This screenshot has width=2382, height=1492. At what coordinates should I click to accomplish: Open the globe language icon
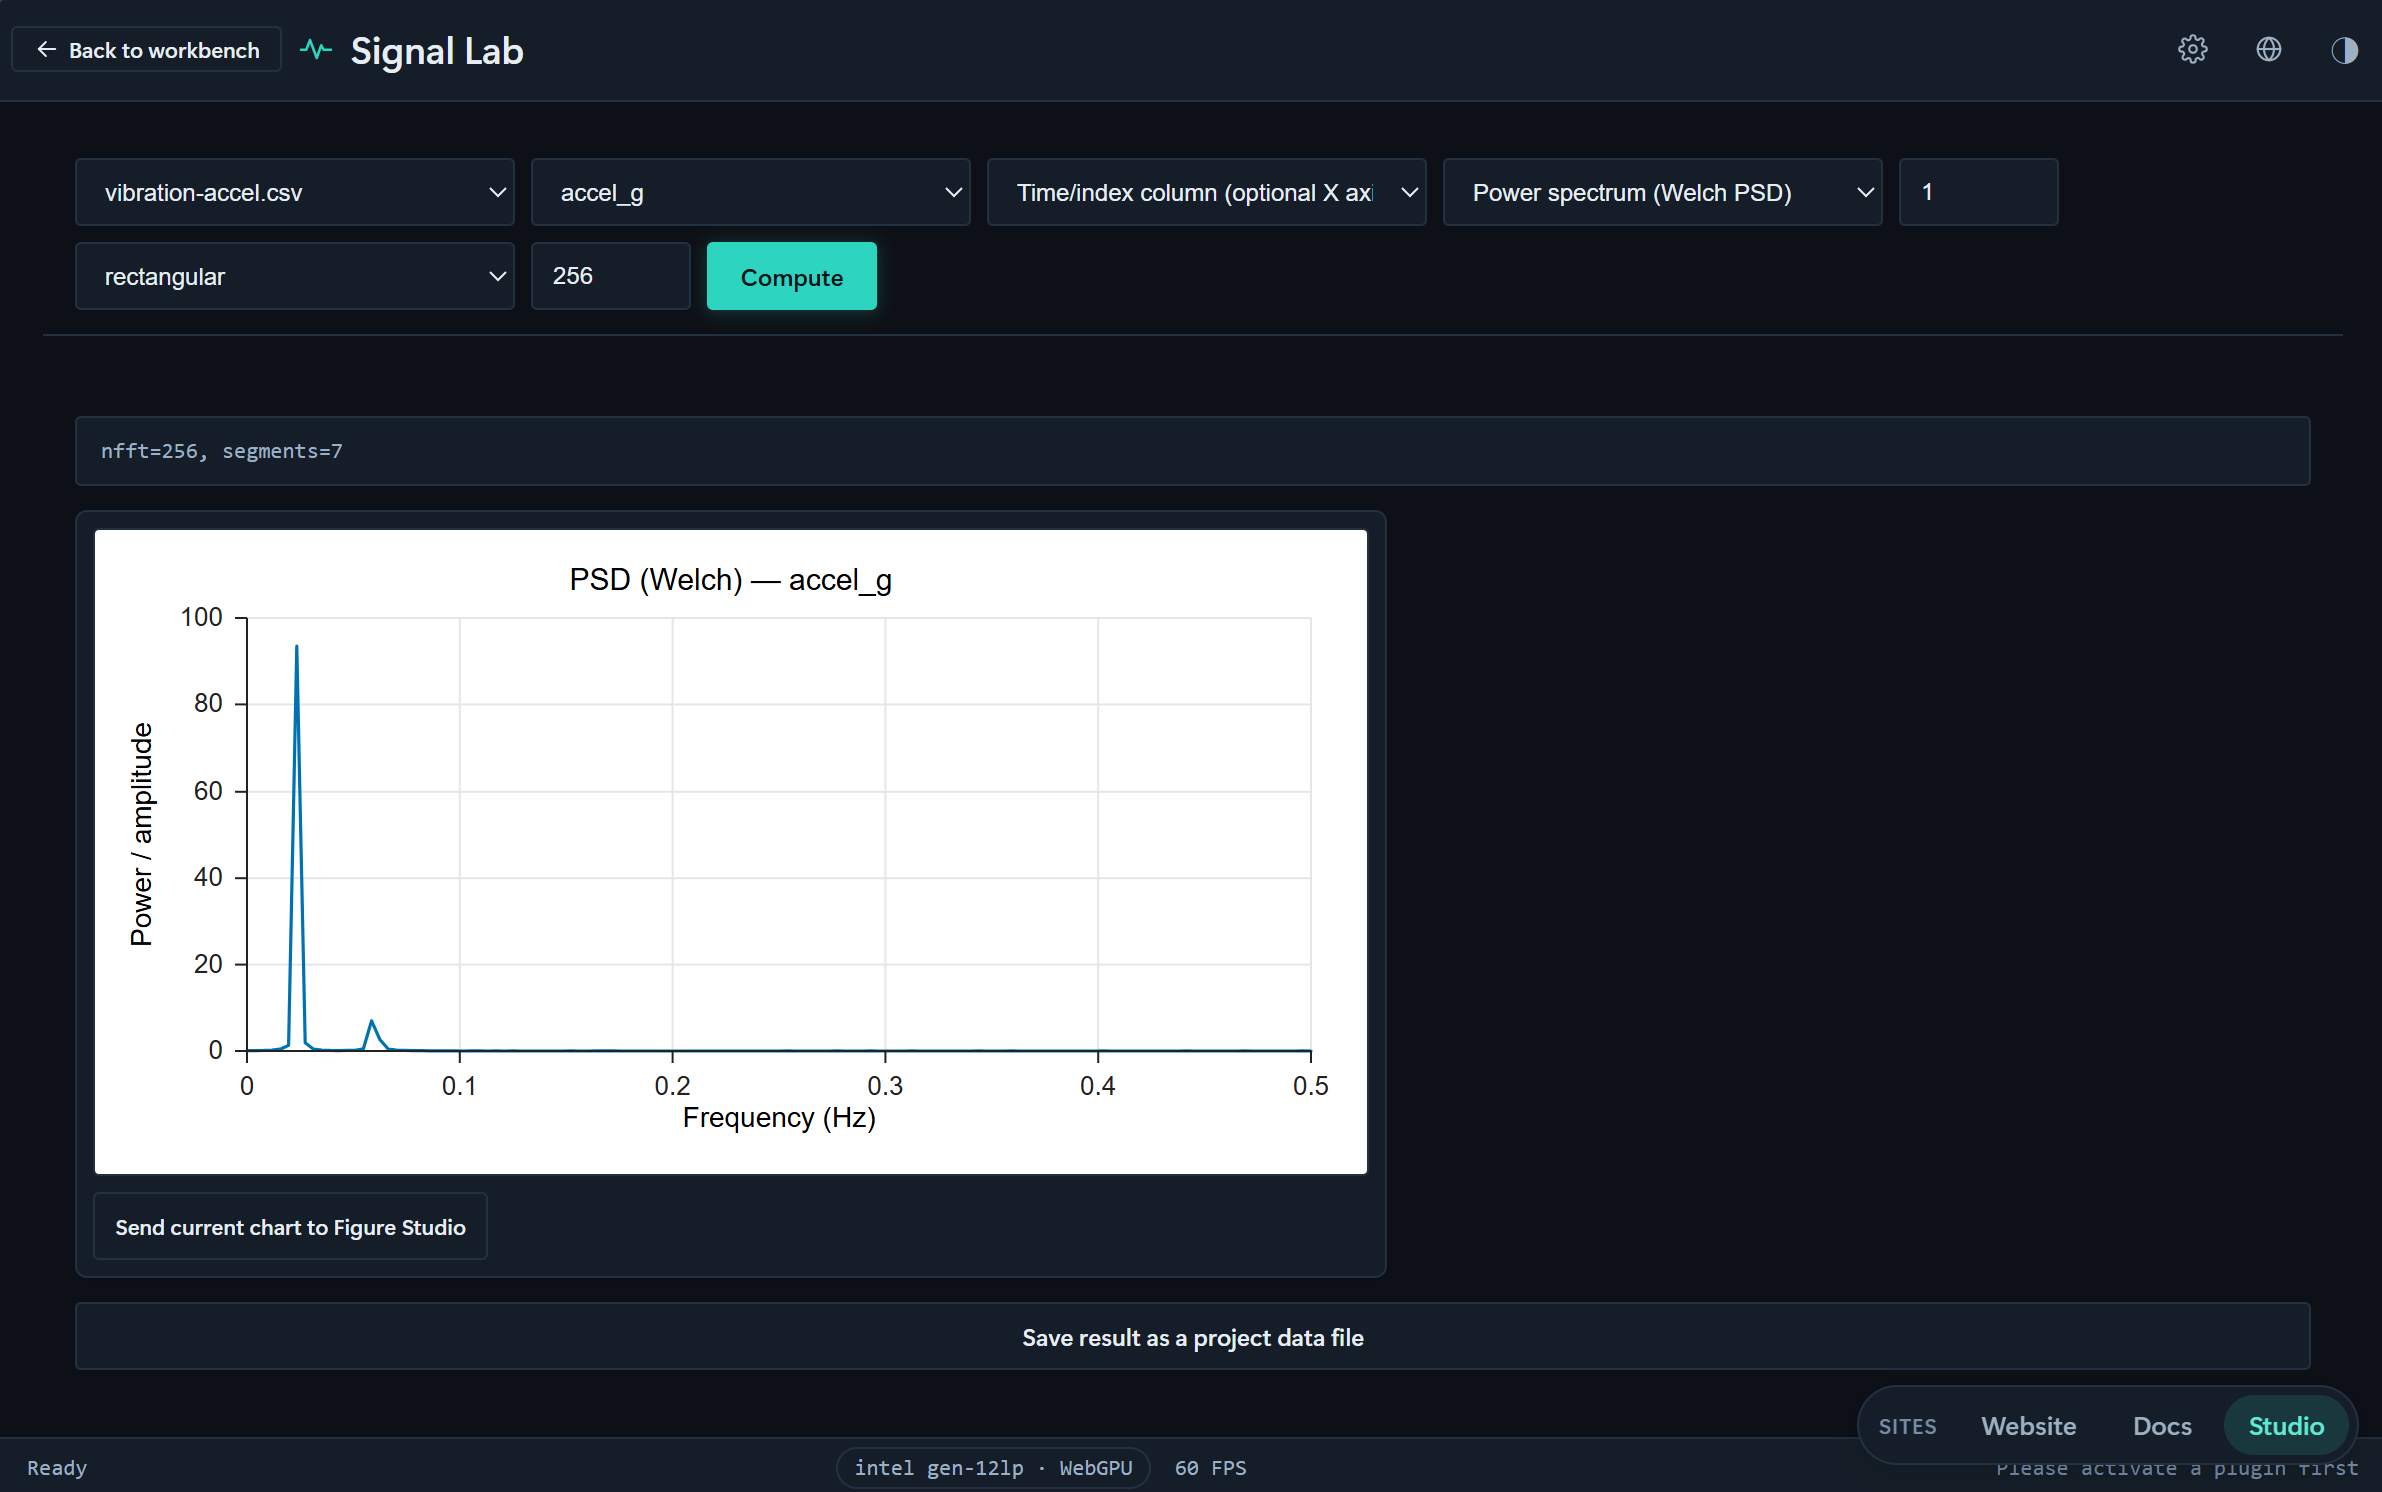(x=2268, y=50)
